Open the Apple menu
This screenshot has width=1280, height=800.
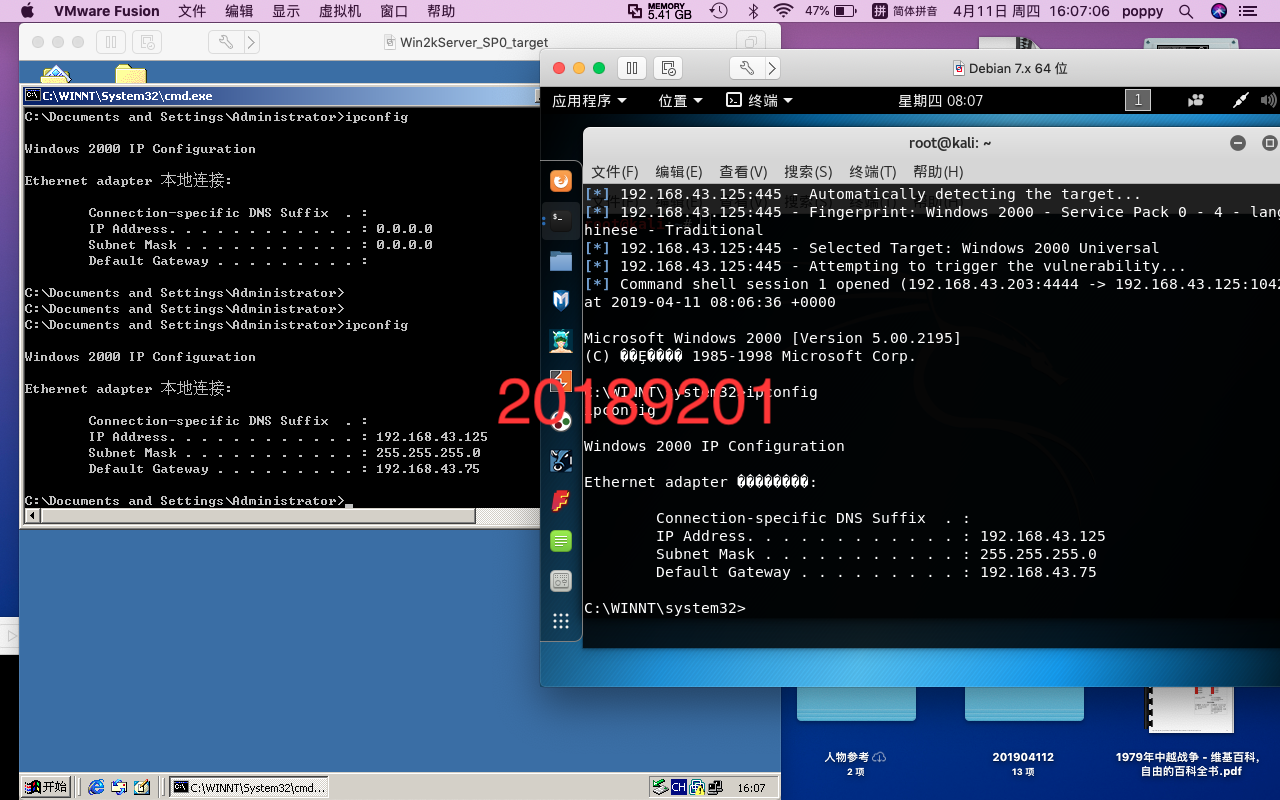pos(27,11)
